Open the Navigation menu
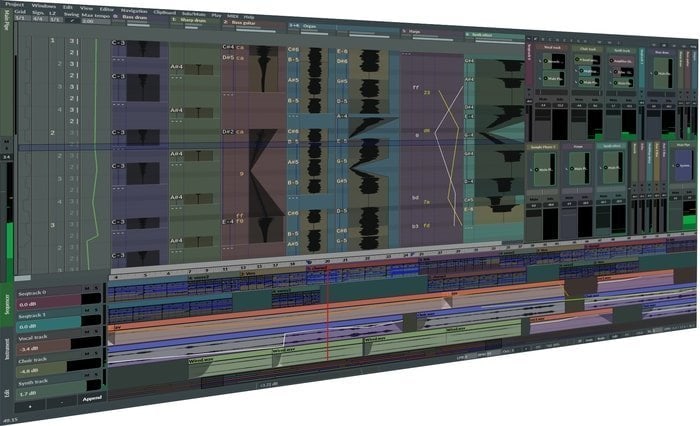 (134, 10)
